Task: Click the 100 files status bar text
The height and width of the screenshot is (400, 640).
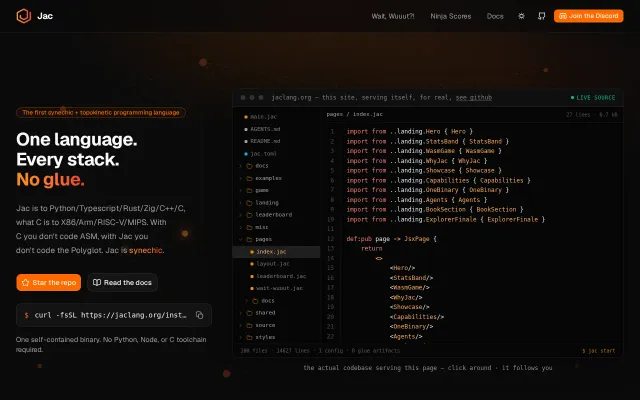Action: pyautogui.click(x=320, y=351)
